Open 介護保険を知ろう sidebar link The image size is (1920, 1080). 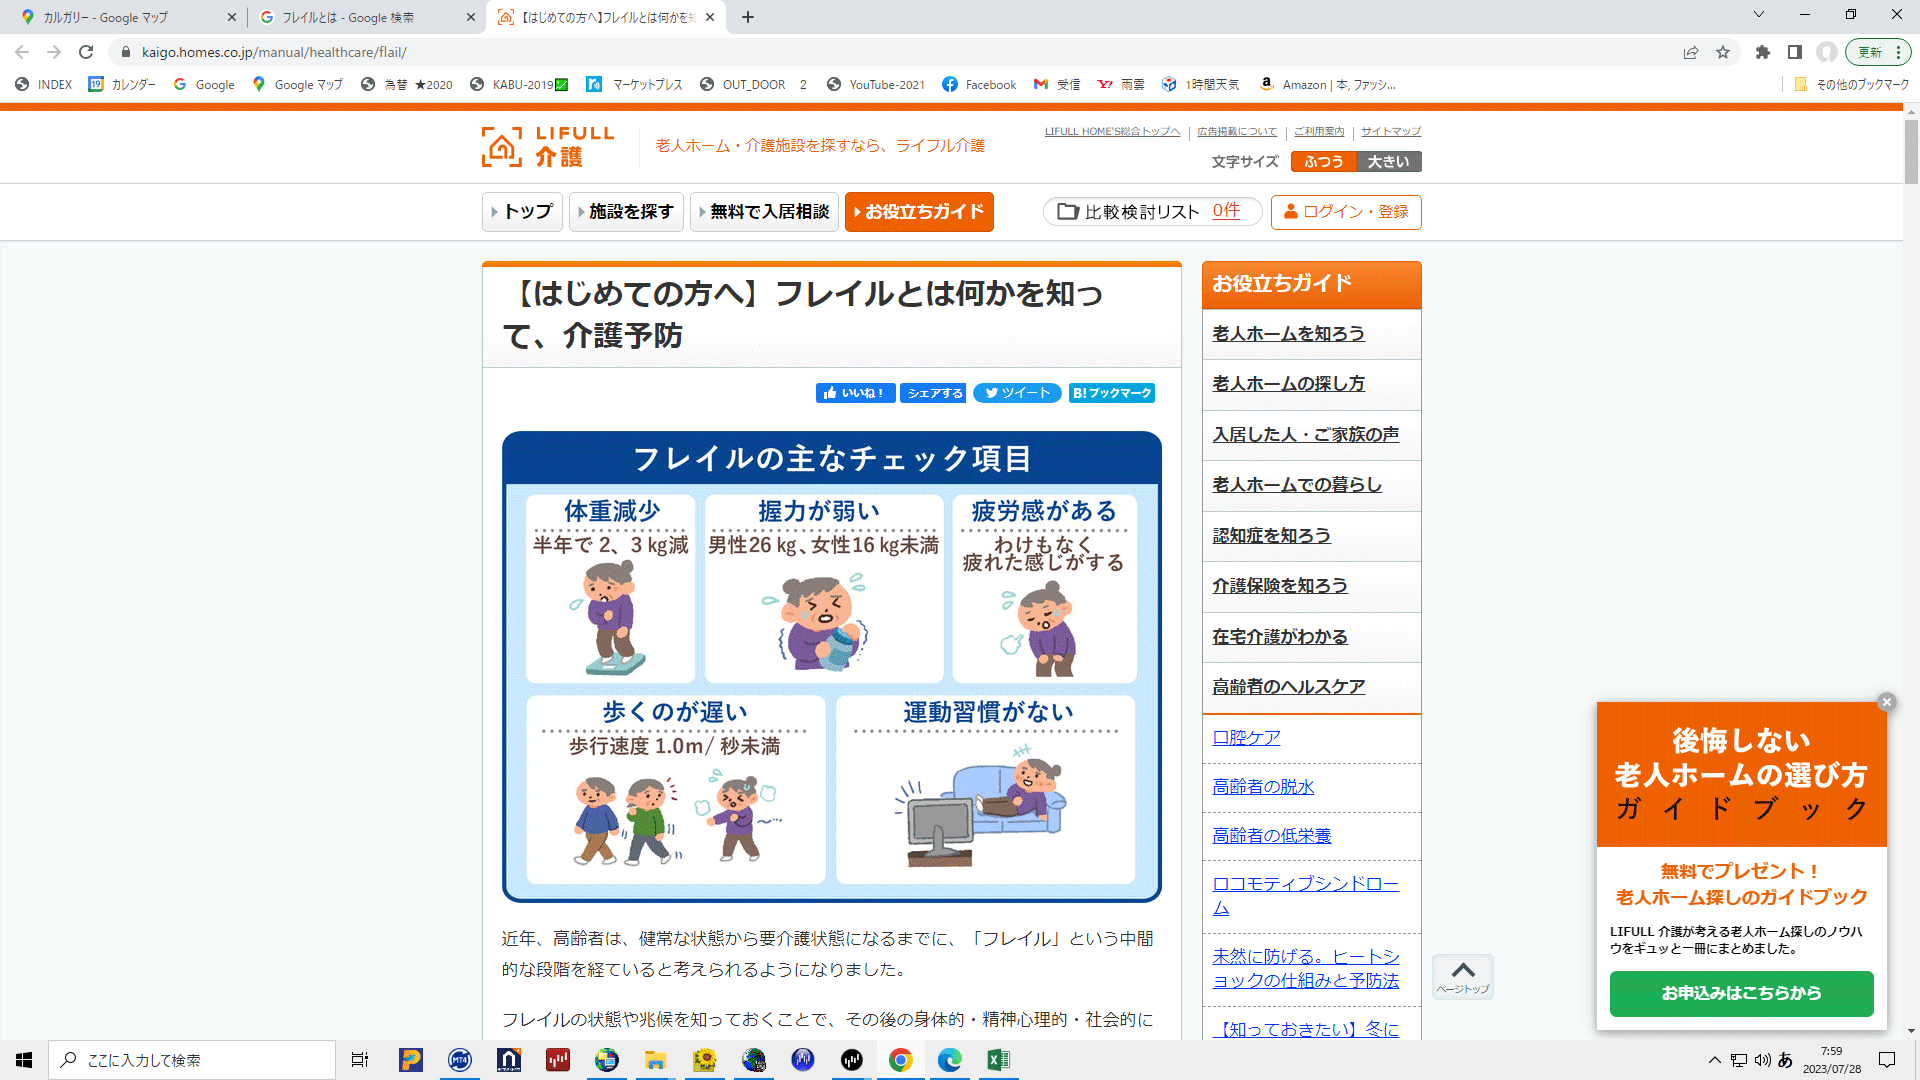(1280, 586)
